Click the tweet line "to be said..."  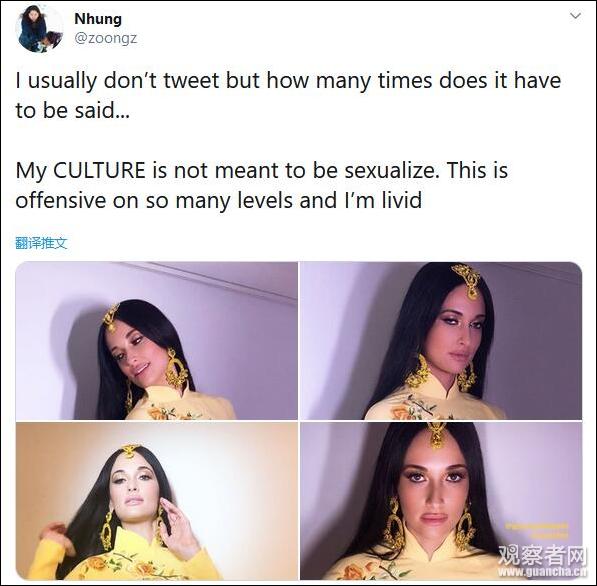point(73,110)
